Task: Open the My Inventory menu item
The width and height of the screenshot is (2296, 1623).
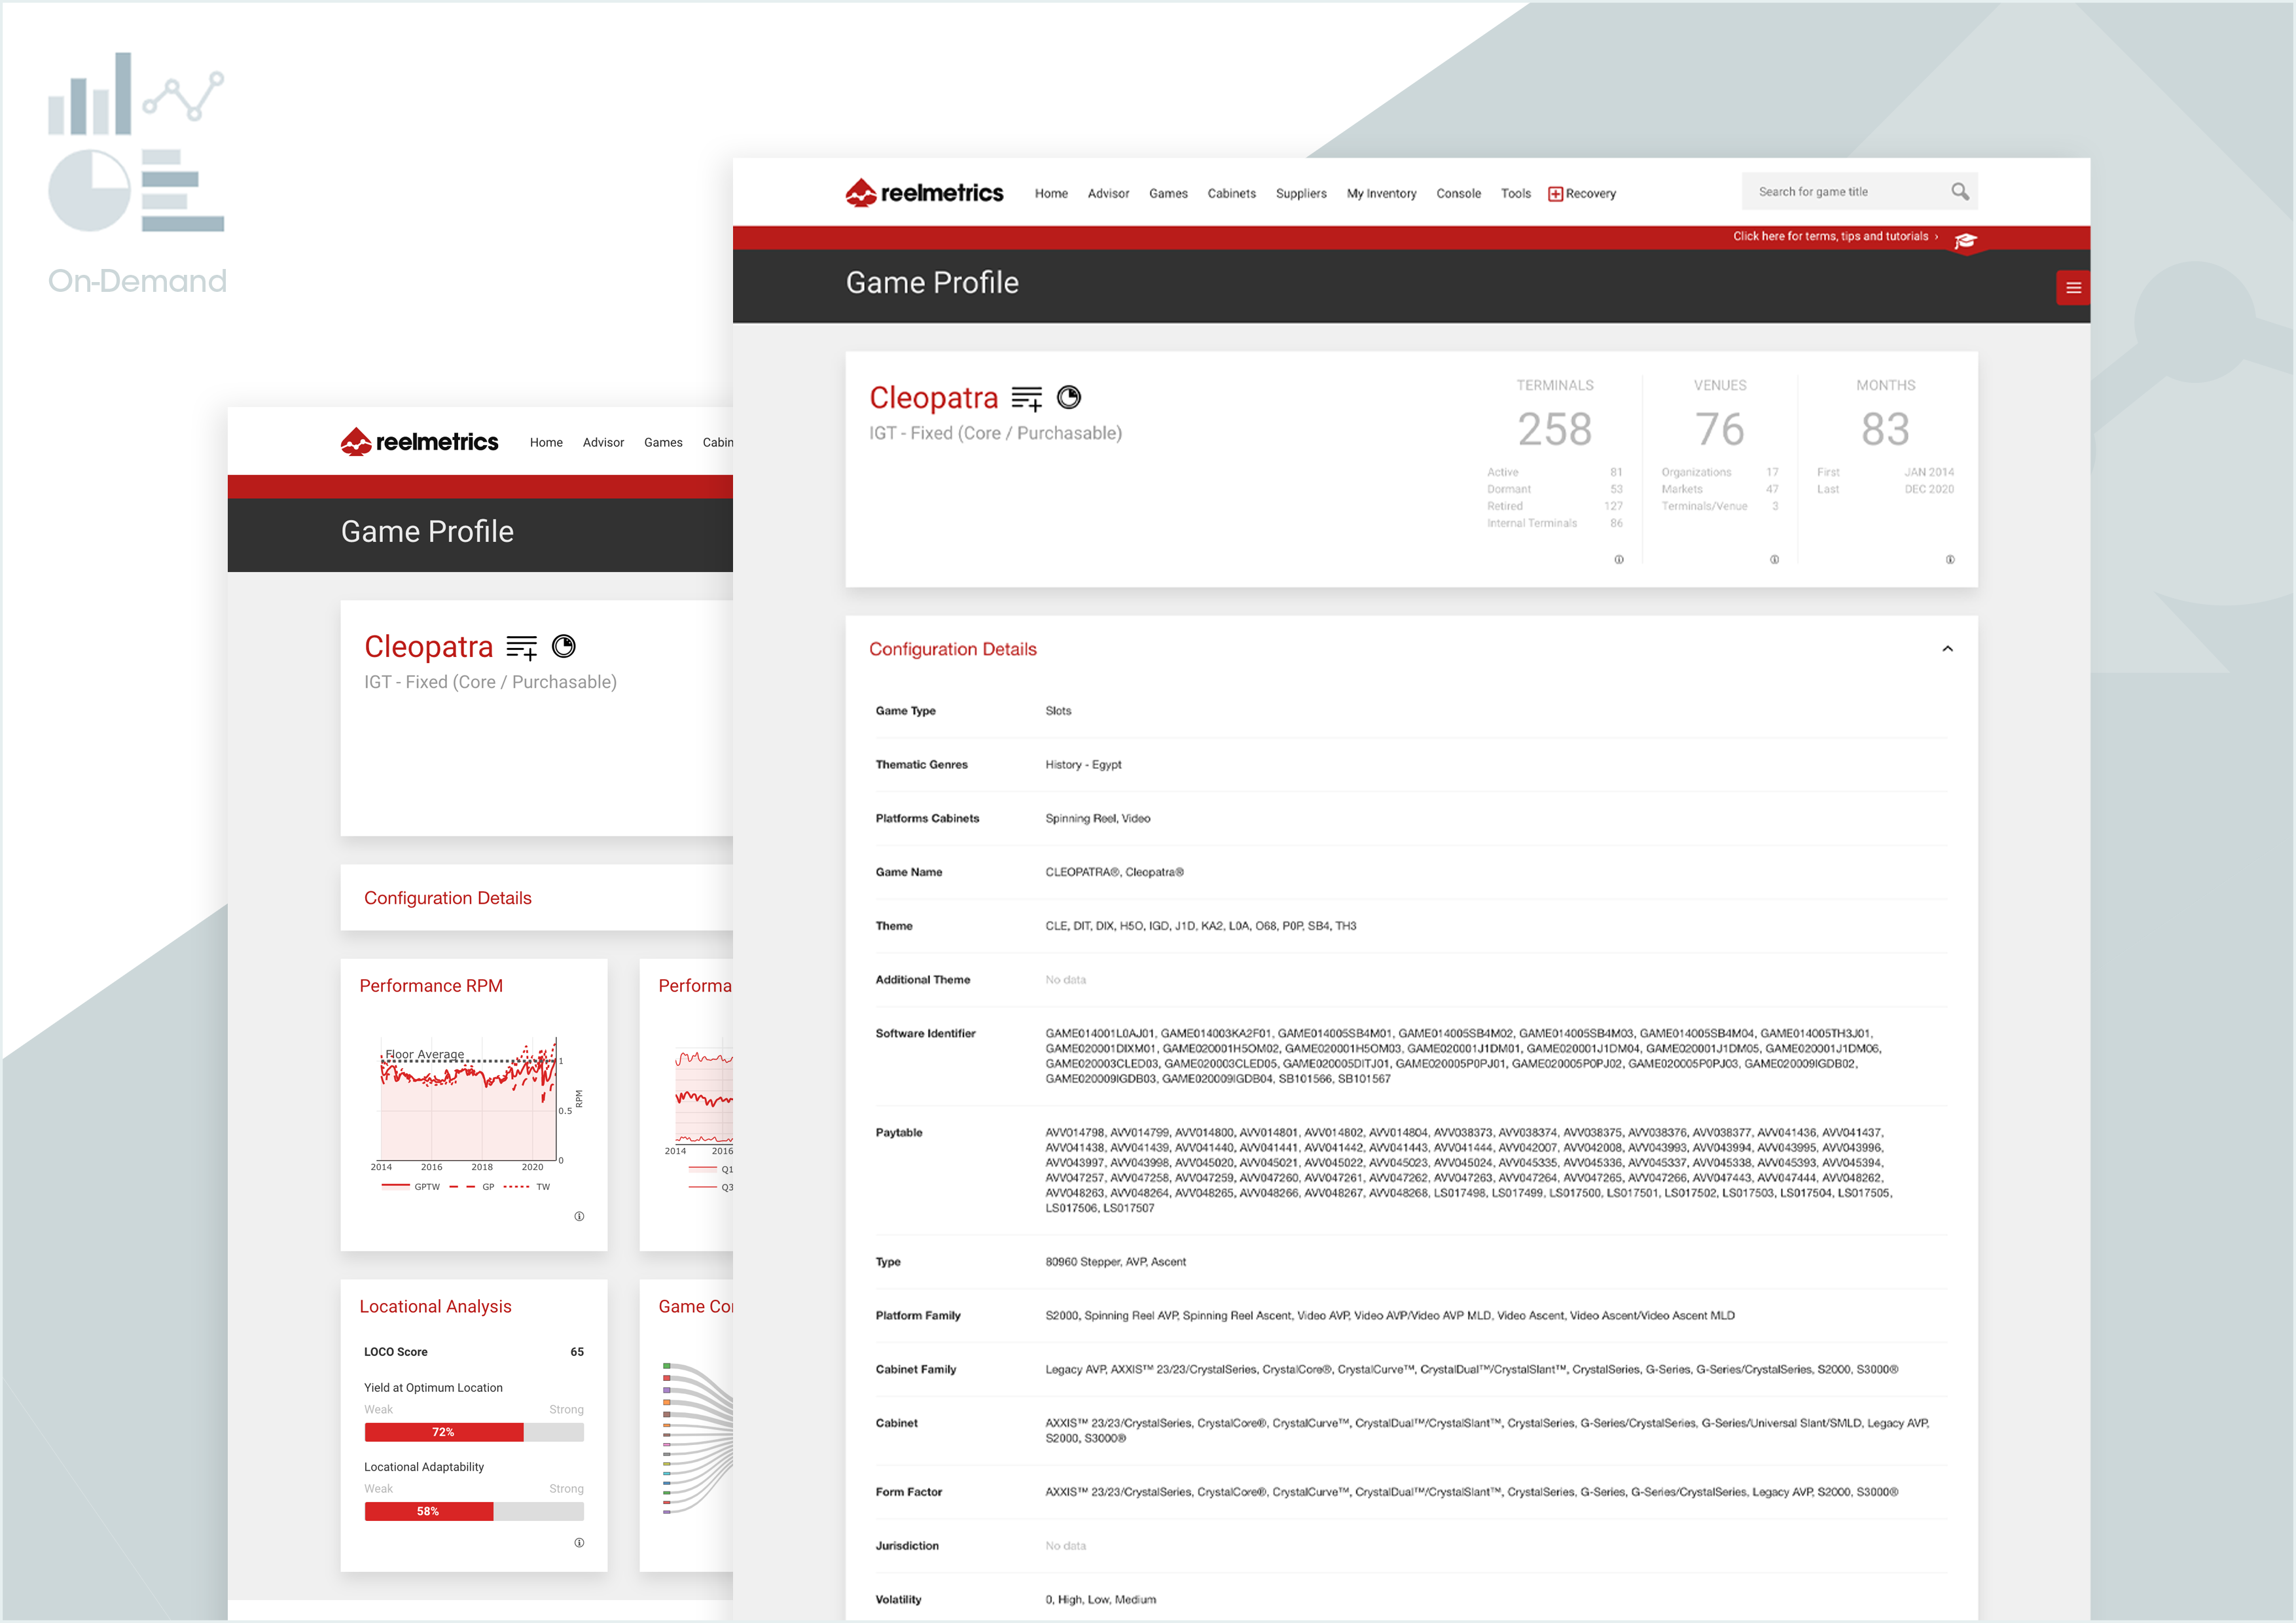Action: (1381, 194)
